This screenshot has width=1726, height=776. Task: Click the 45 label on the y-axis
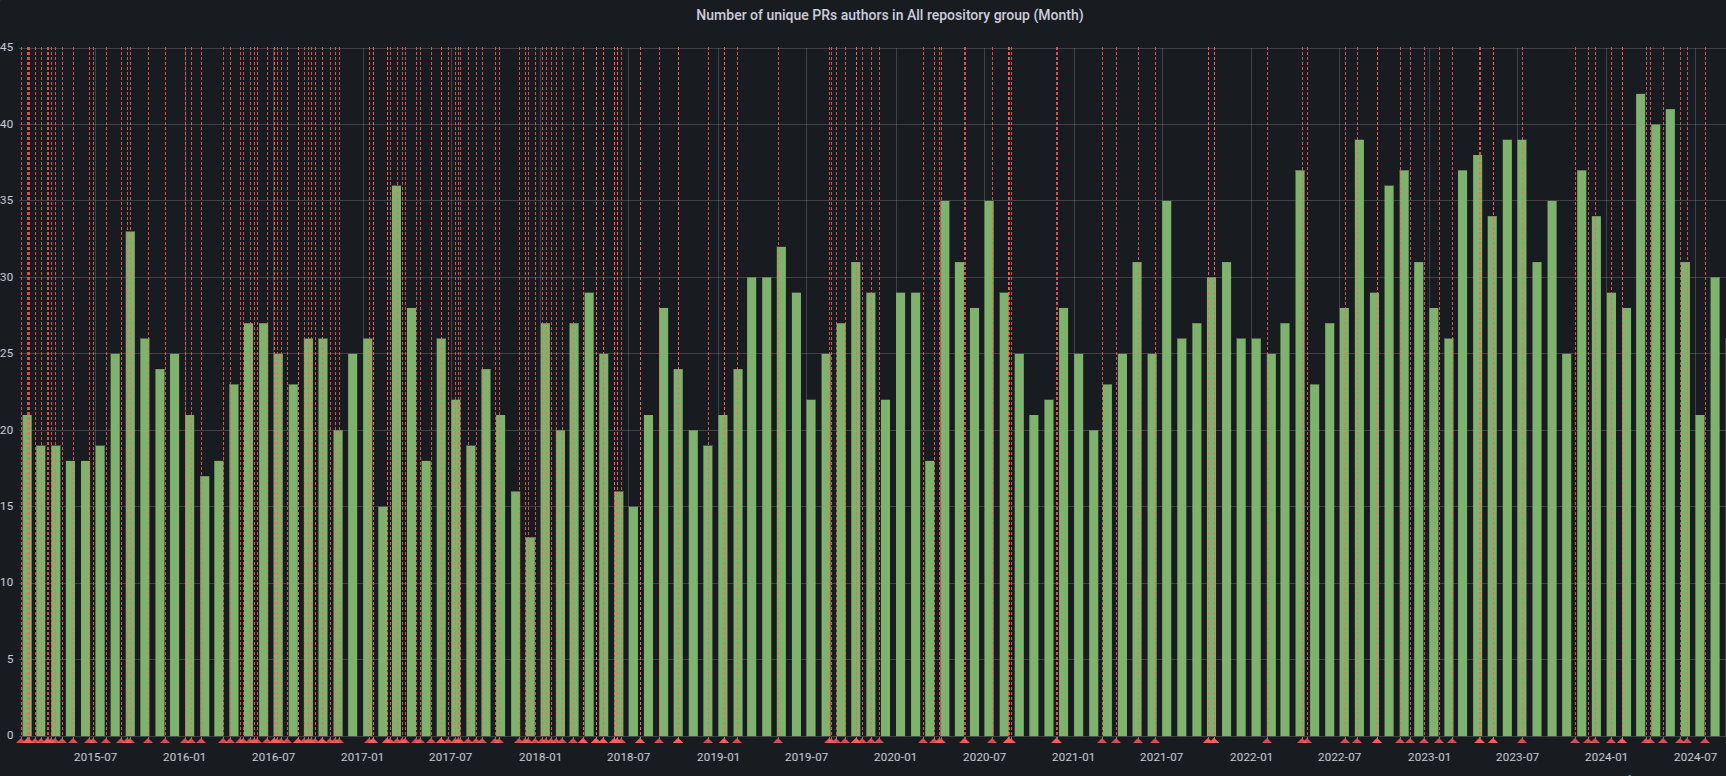pyautogui.click(x=7, y=47)
